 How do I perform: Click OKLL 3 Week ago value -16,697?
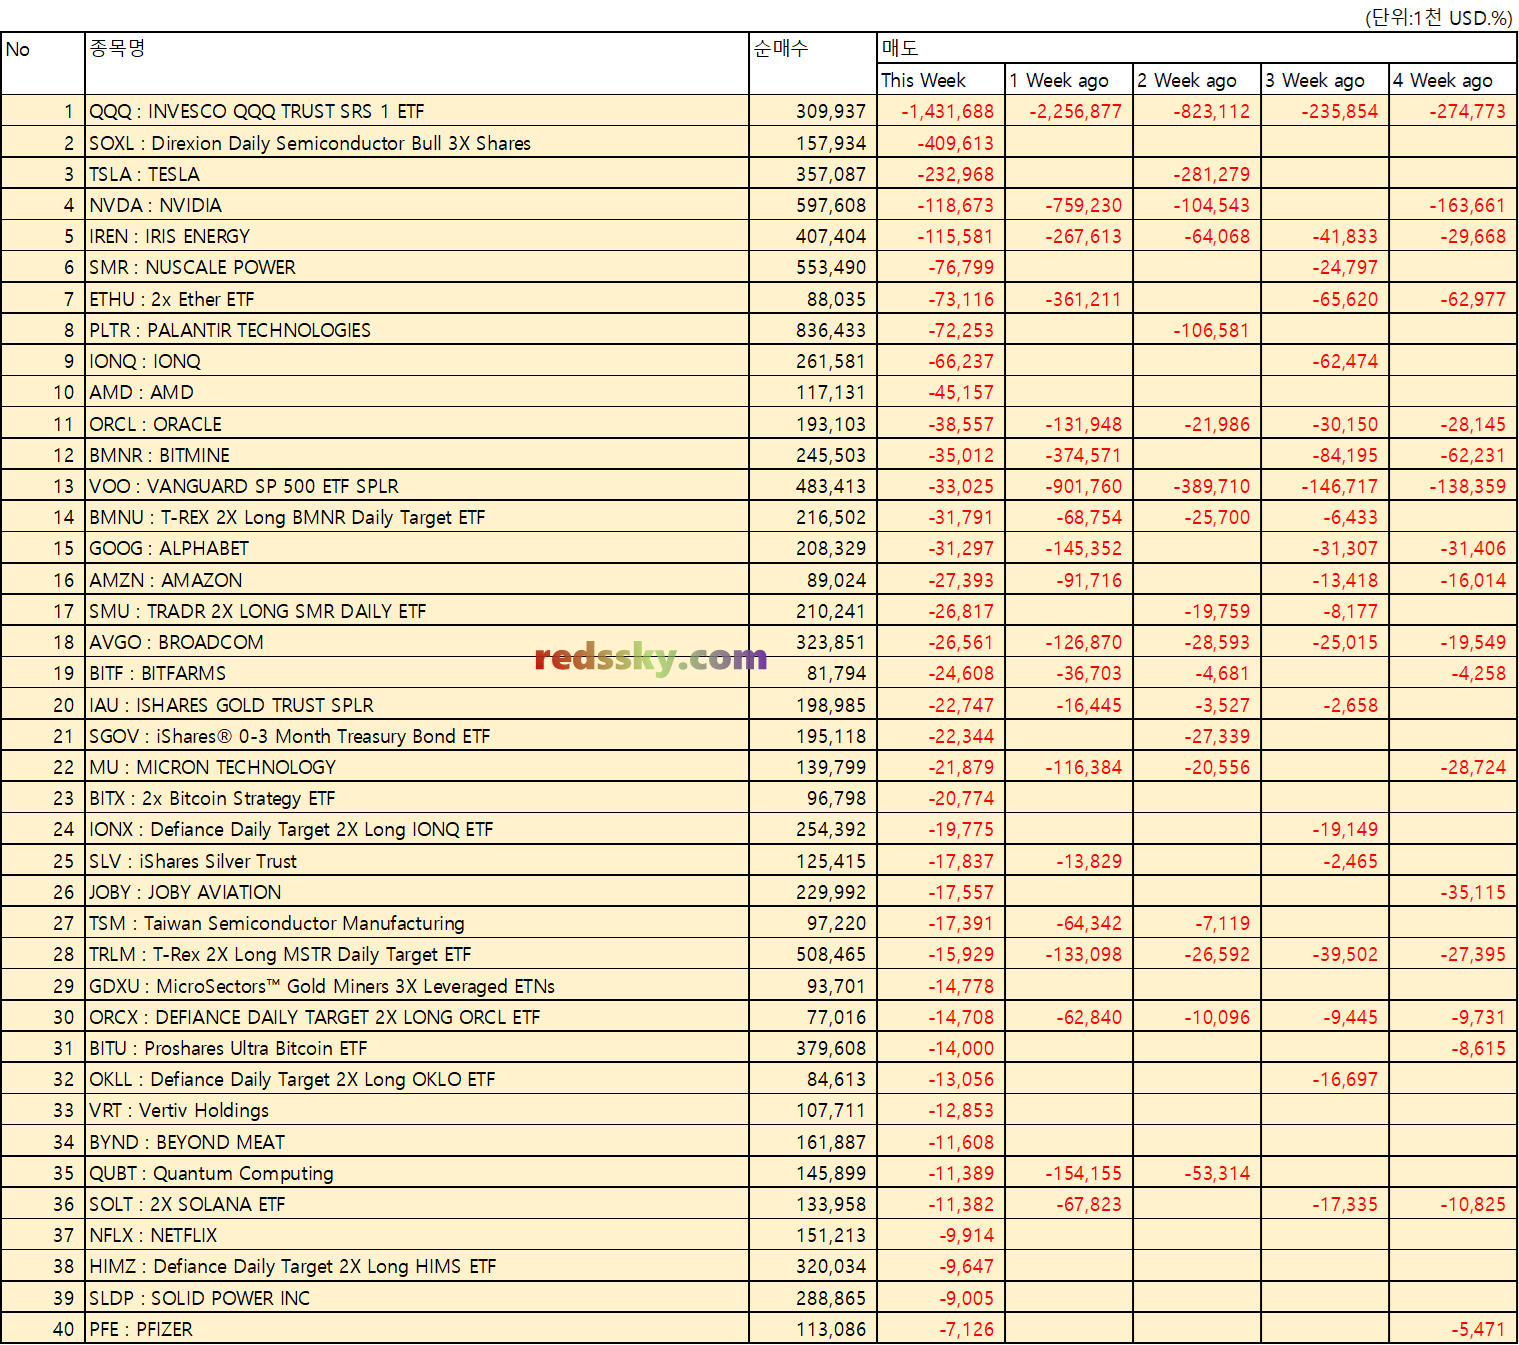point(1325,1079)
